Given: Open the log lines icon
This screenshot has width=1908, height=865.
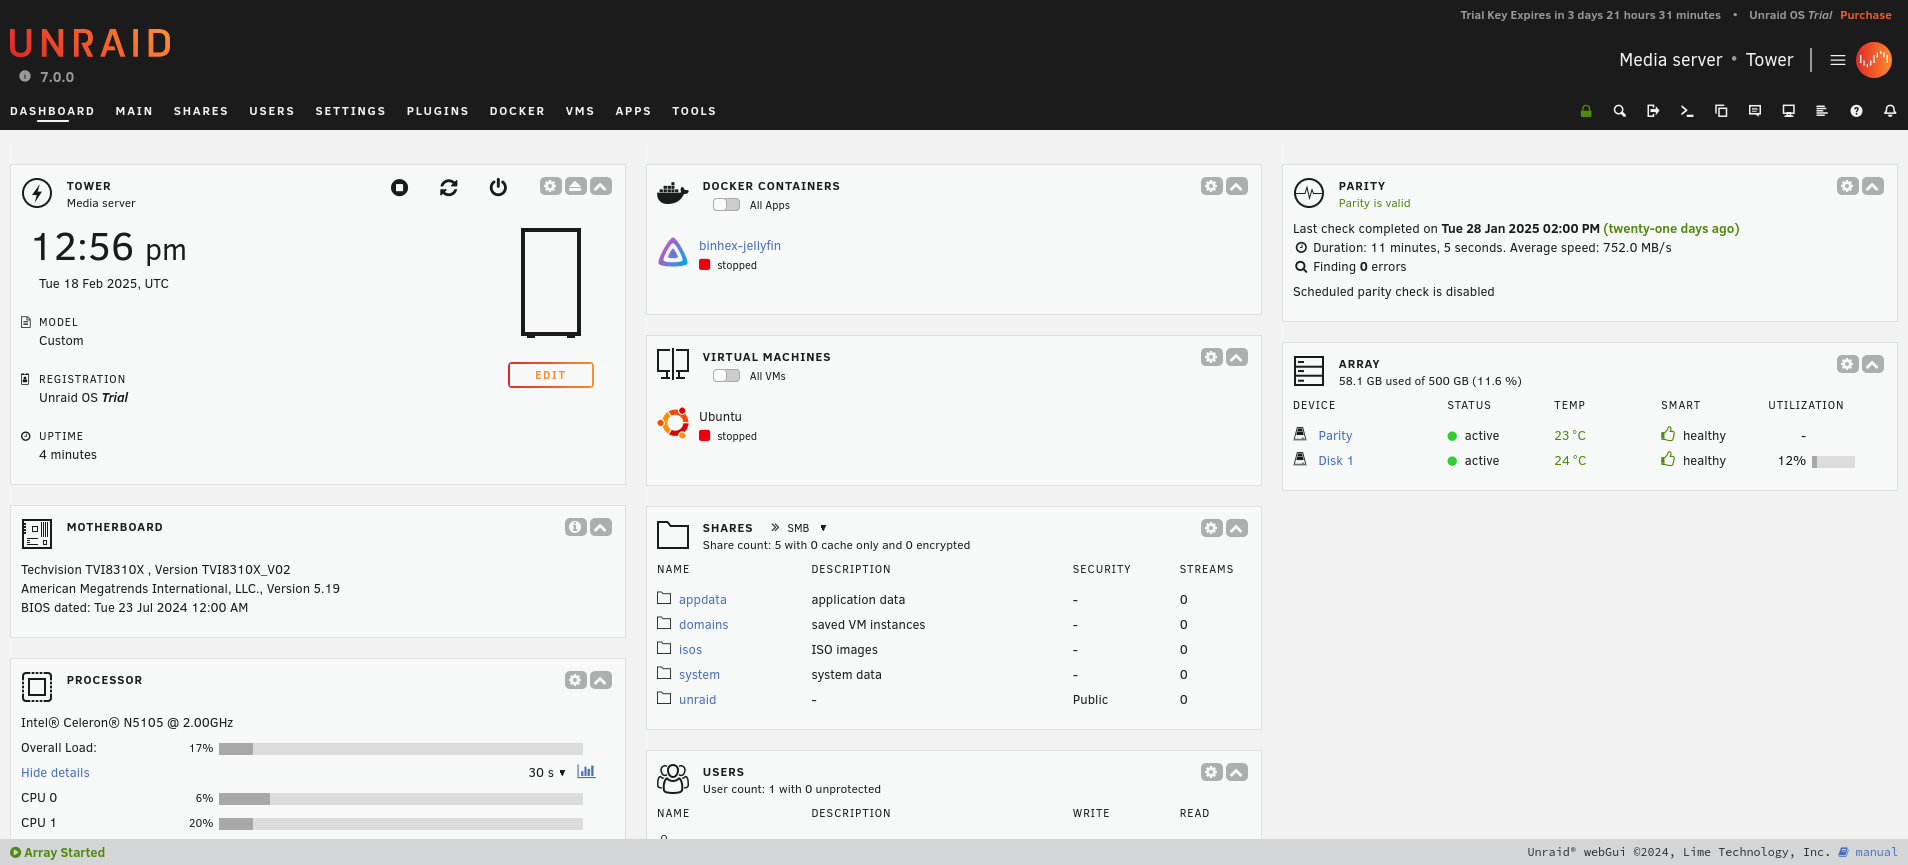Looking at the screenshot, I should click(x=1822, y=111).
